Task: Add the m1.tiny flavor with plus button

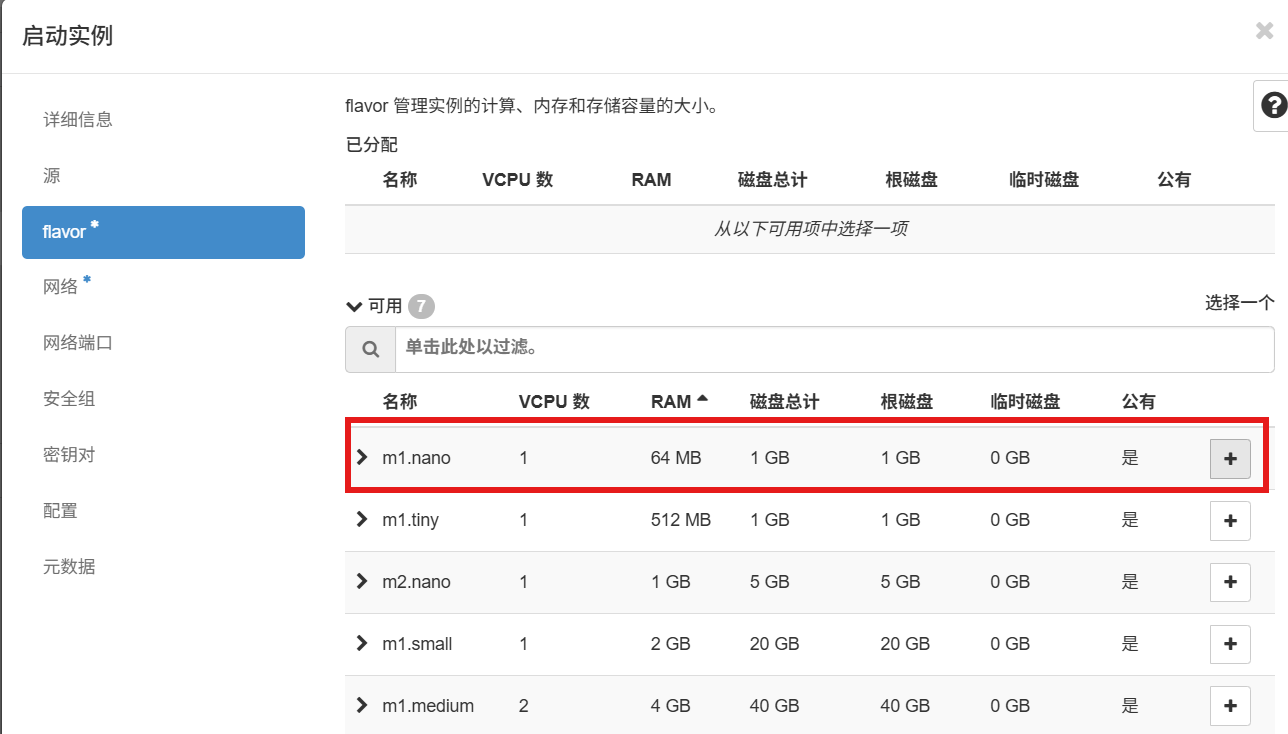Action: click(1230, 520)
